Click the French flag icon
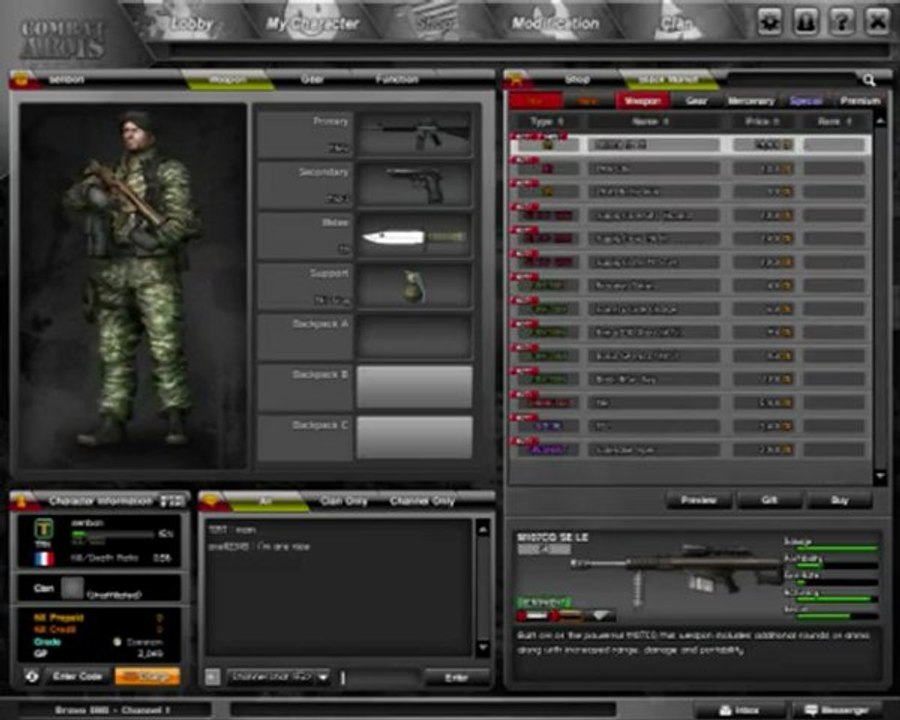The height and width of the screenshot is (720, 900). pyautogui.click(x=44, y=559)
